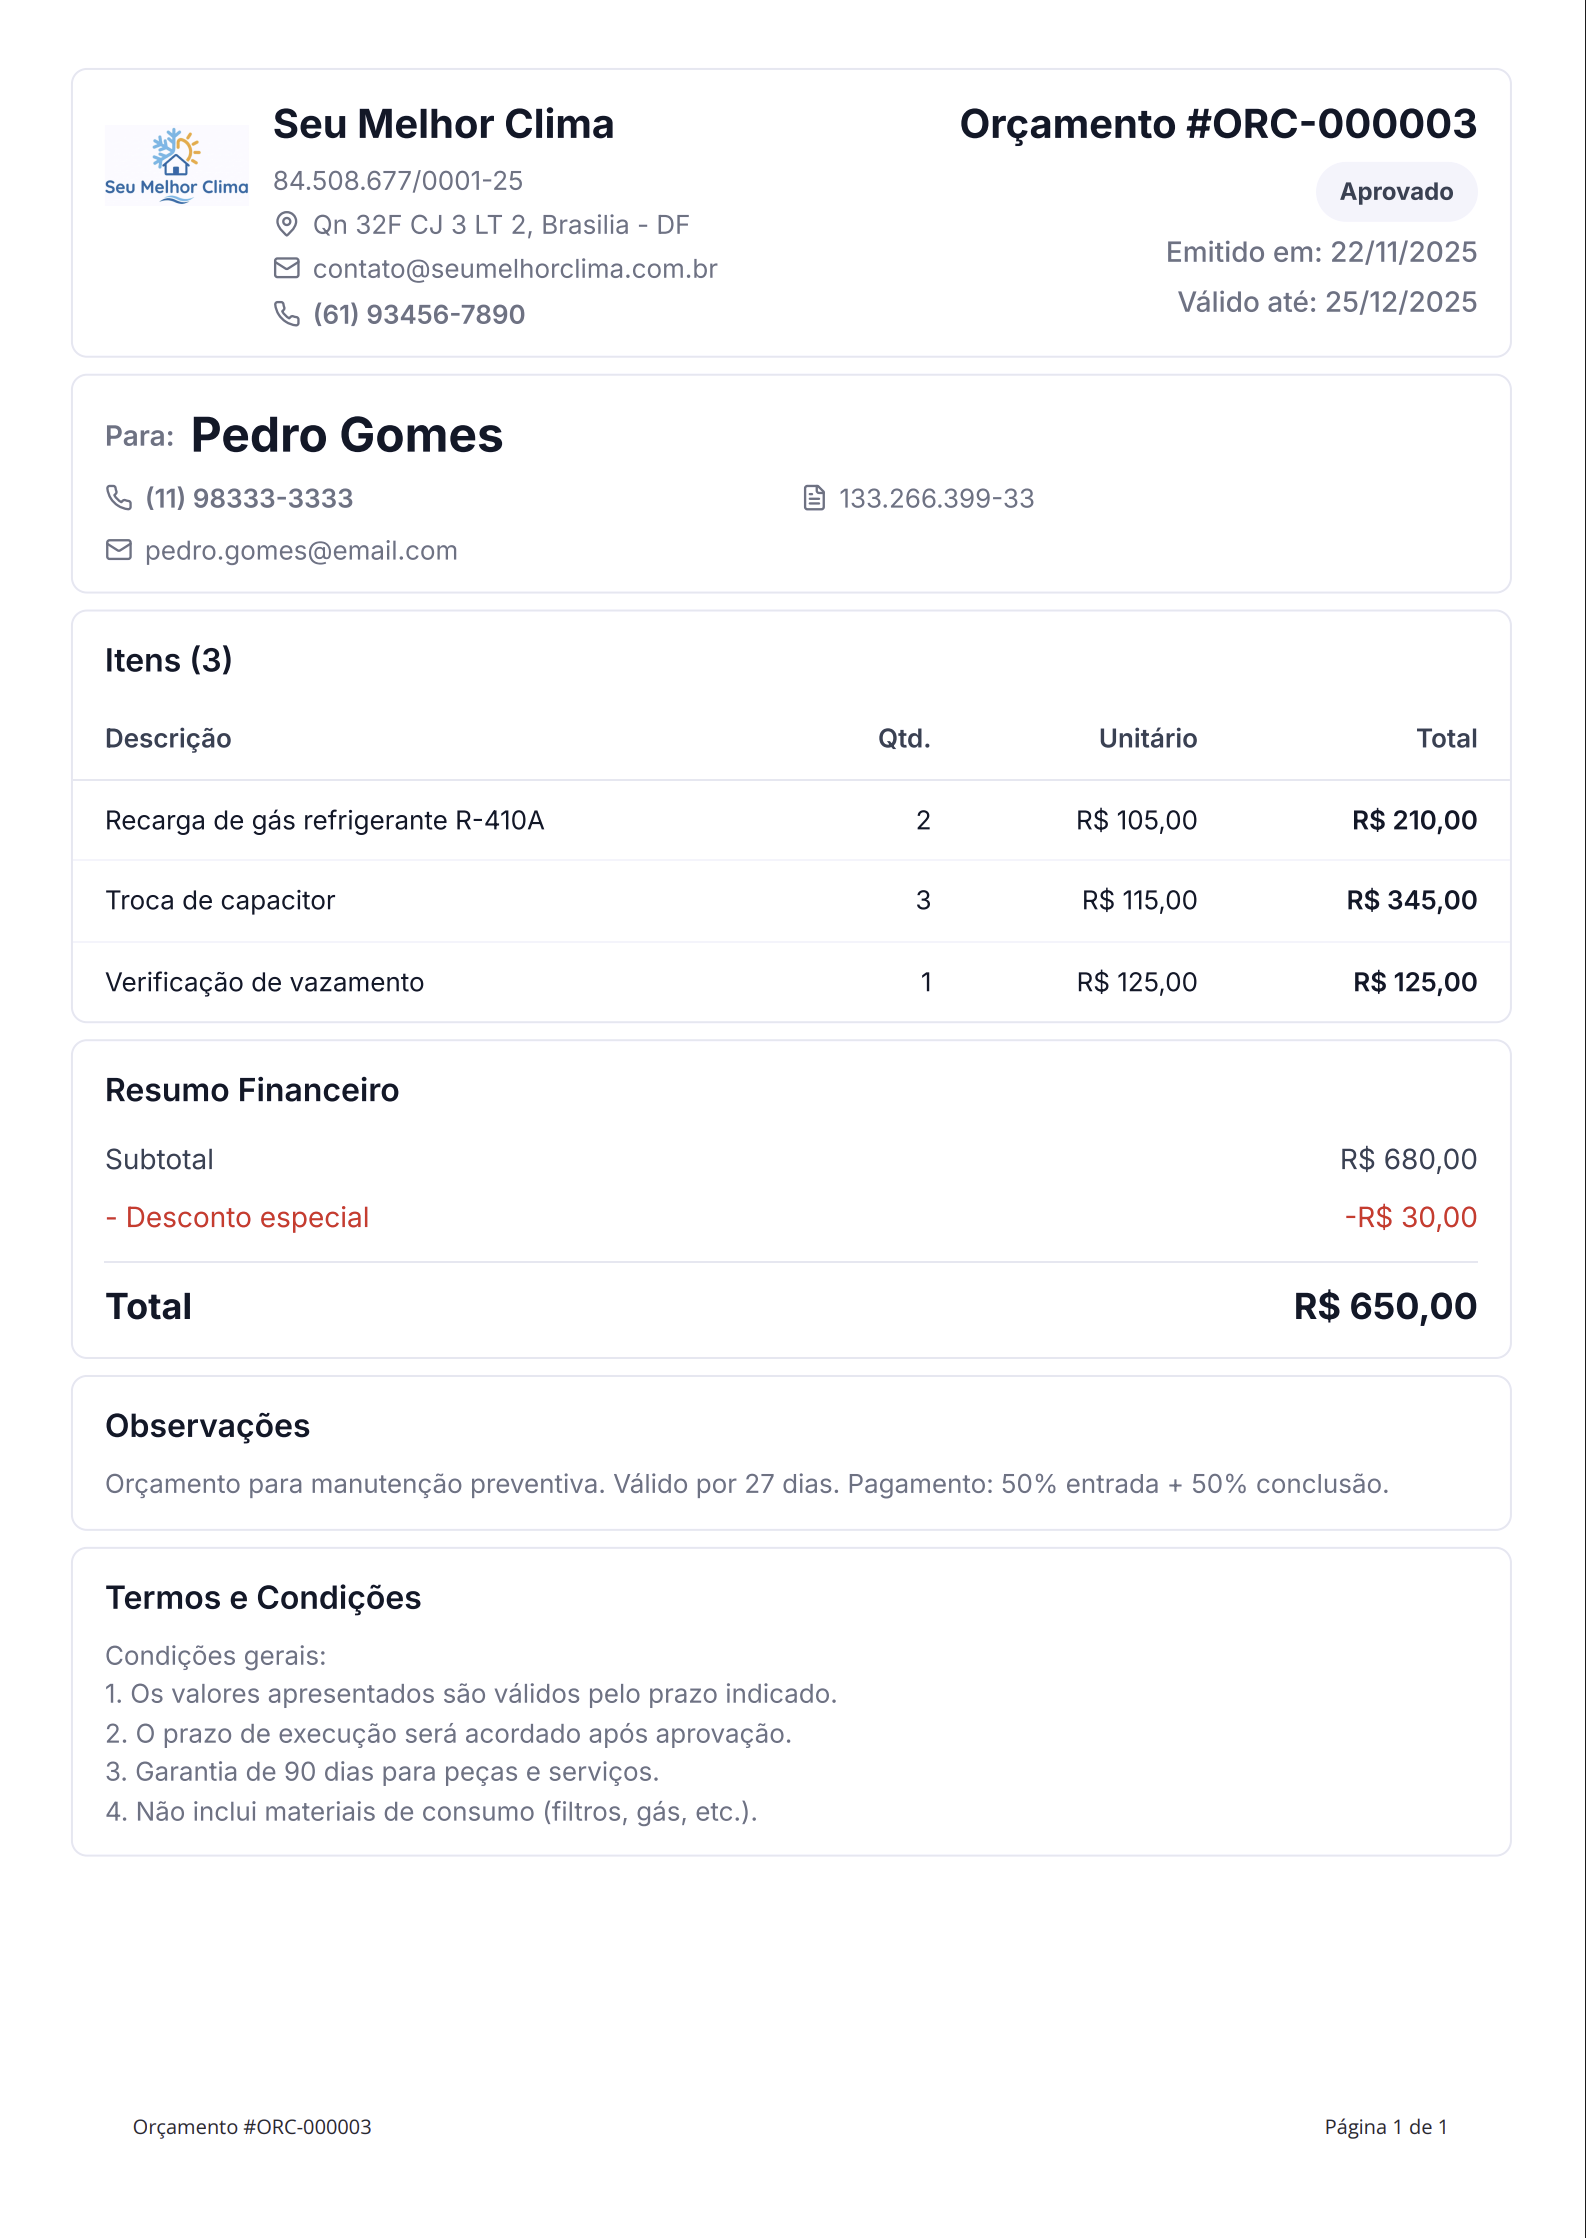Click the client phone icon beside (11) 98333-3333

click(119, 498)
